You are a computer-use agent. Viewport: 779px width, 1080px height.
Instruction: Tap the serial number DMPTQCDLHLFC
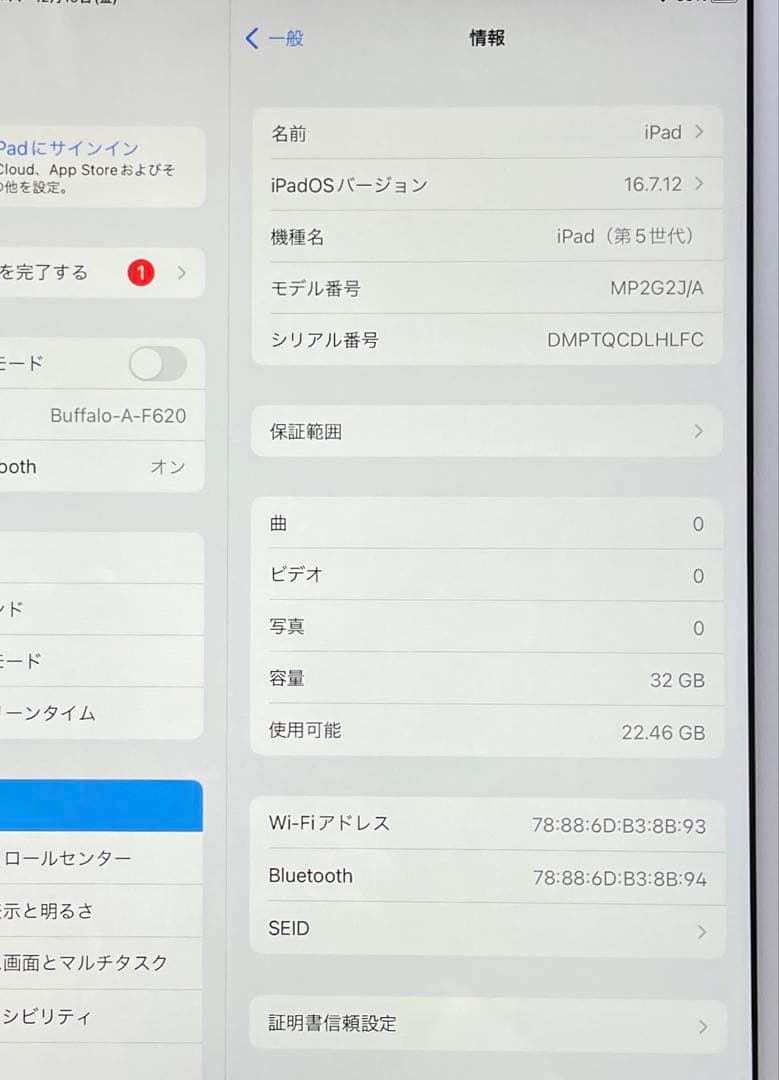point(625,340)
